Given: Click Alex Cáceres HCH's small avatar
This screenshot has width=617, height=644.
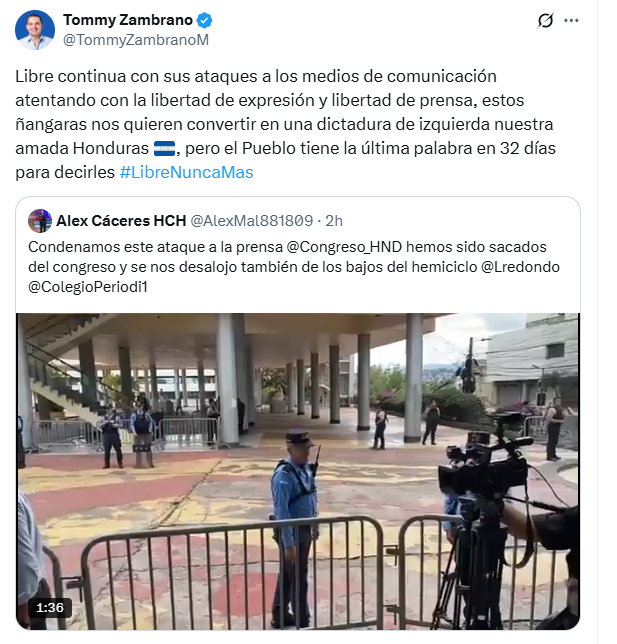Looking at the screenshot, I should click(40, 221).
